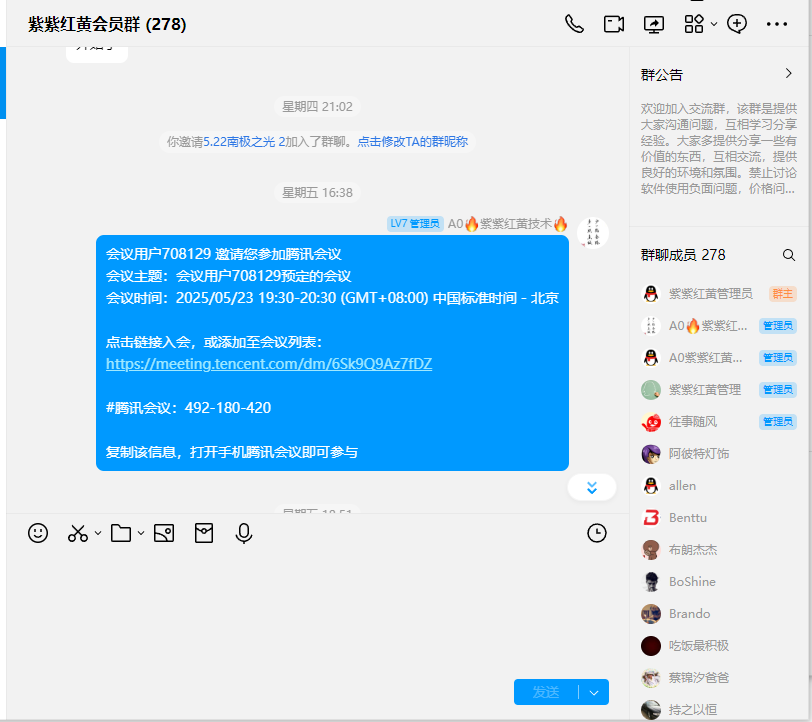Record a voice message with the microphone
This screenshot has height=722, width=812.
click(x=243, y=533)
